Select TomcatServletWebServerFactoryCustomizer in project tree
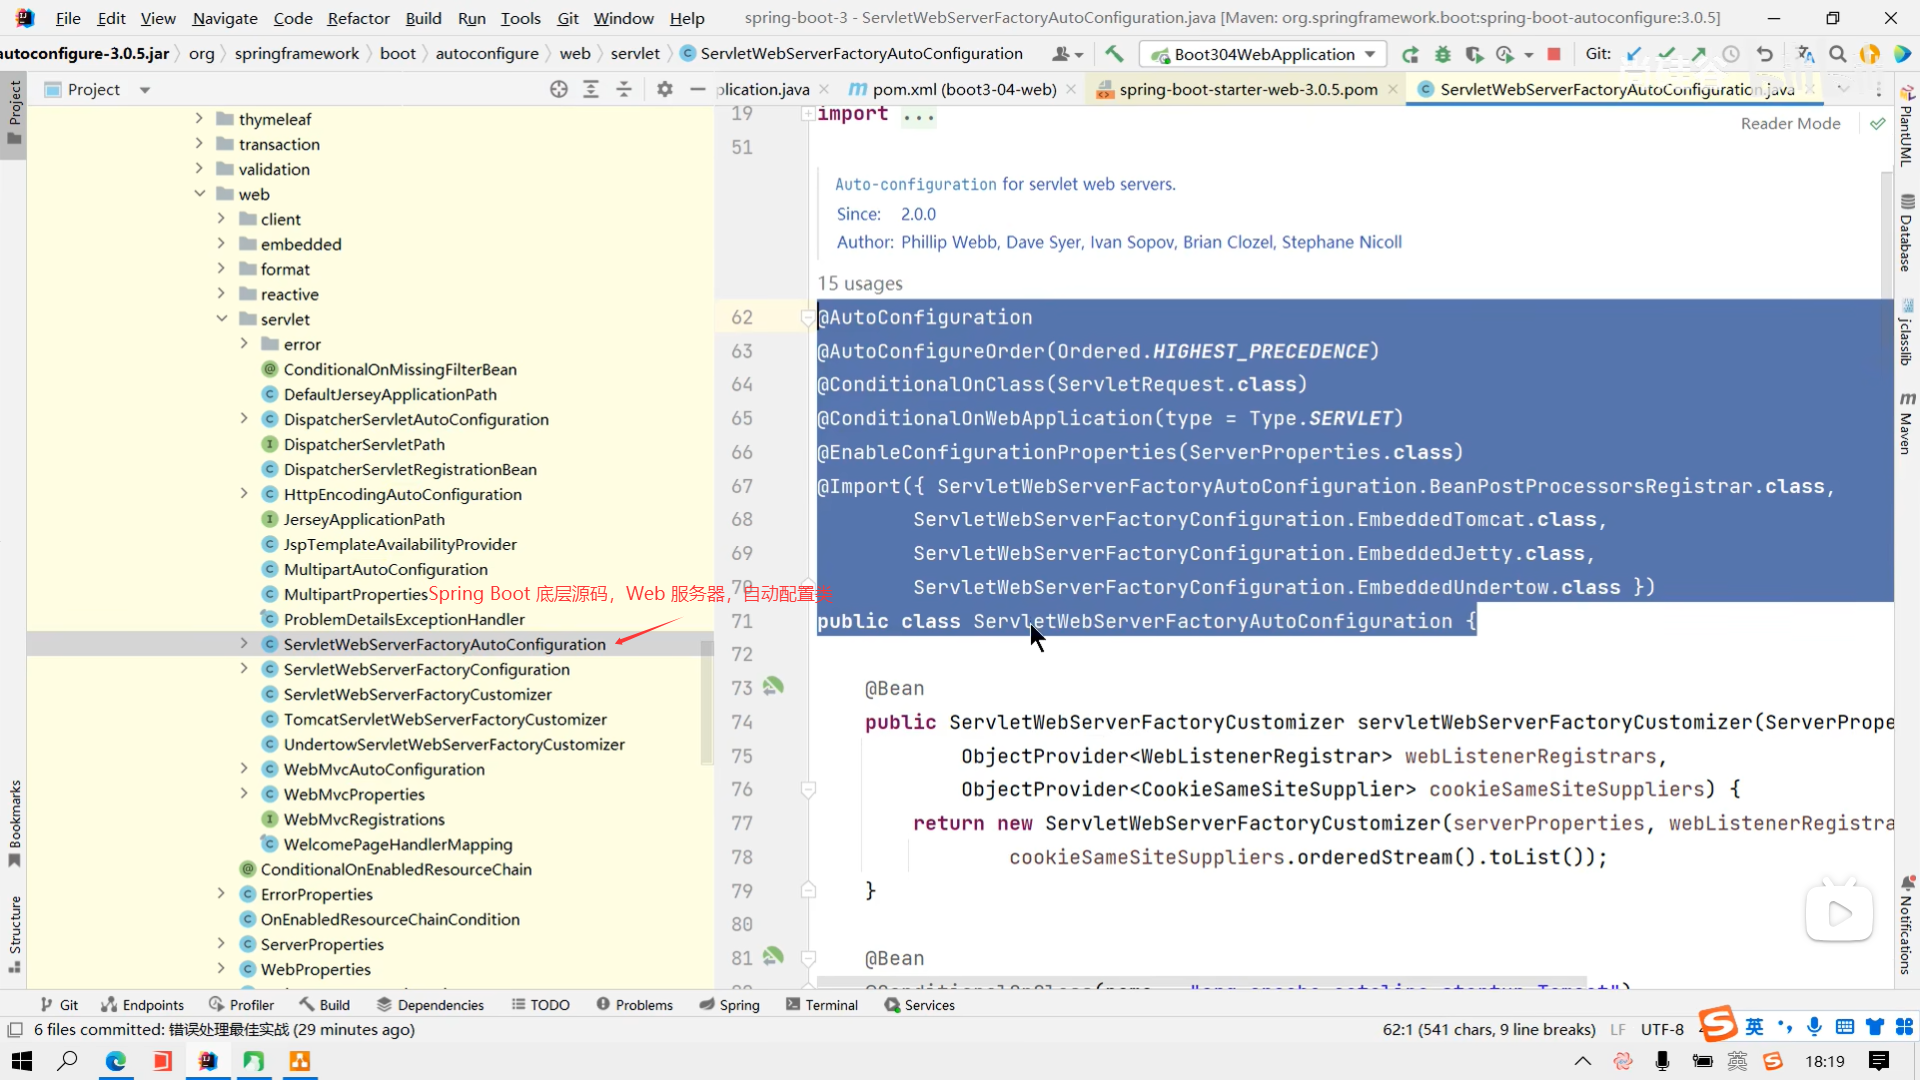 tap(445, 719)
